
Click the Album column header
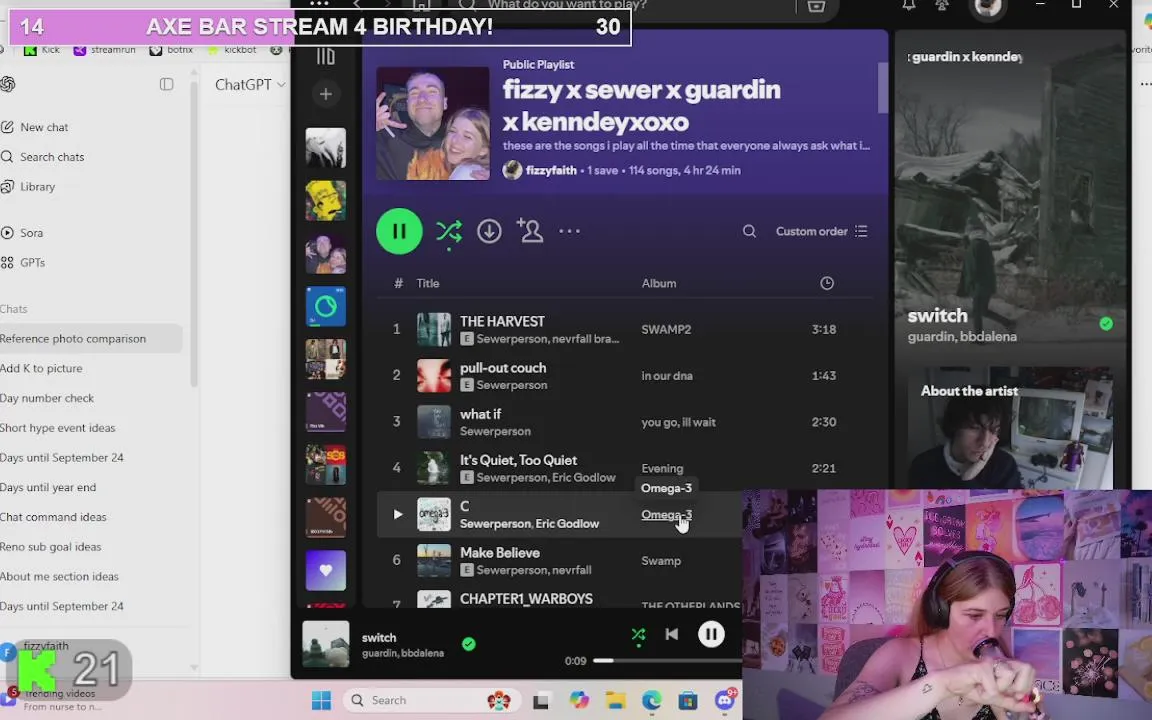click(659, 284)
